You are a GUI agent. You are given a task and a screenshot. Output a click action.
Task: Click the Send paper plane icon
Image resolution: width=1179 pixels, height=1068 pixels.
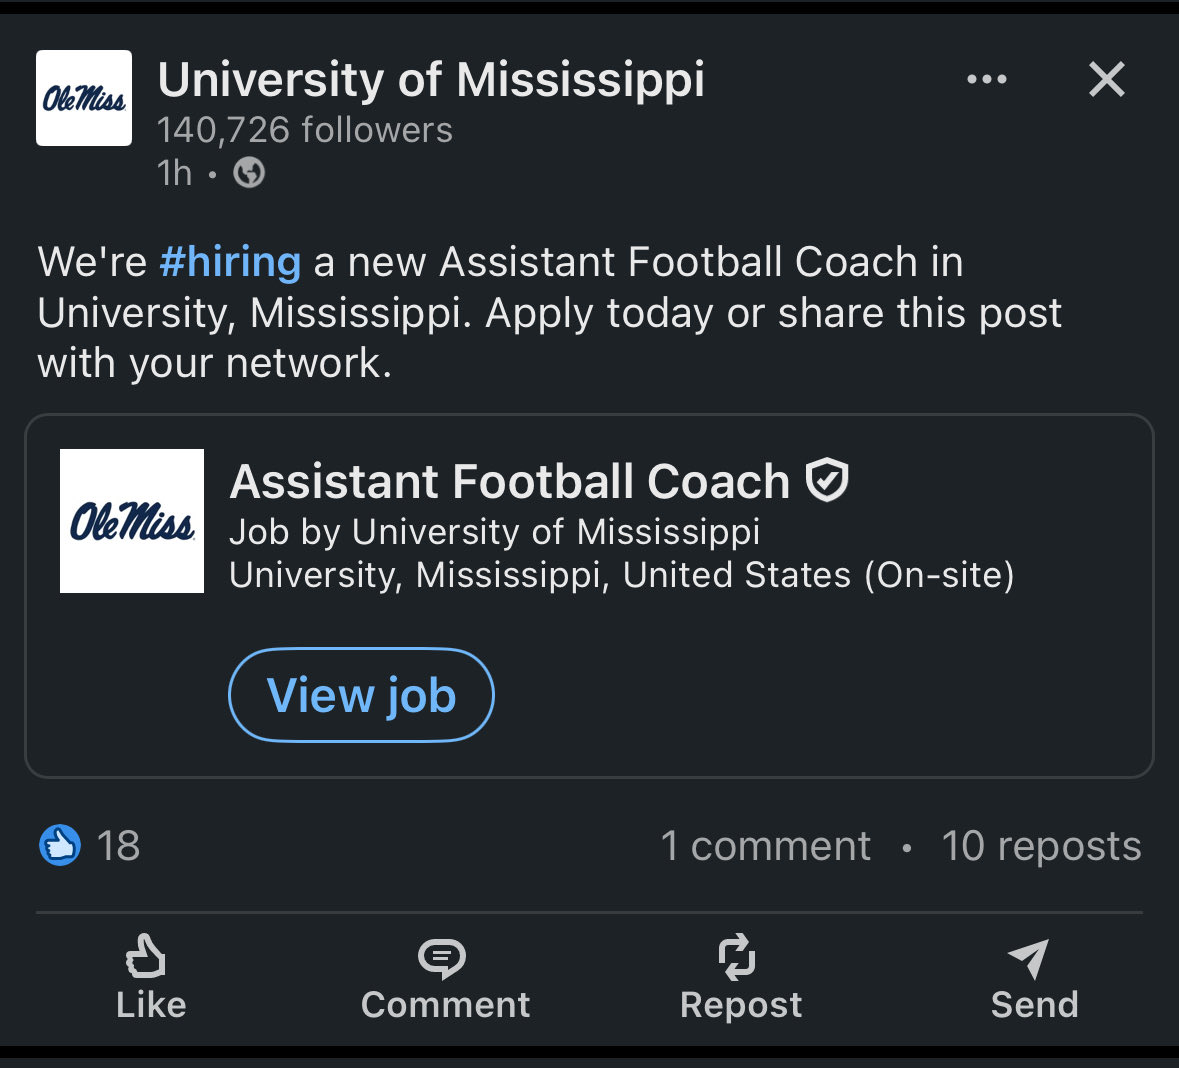(x=1030, y=958)
